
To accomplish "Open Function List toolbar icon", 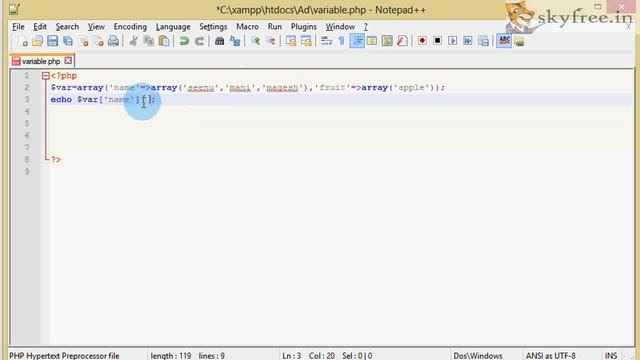I will coord(402,41).
